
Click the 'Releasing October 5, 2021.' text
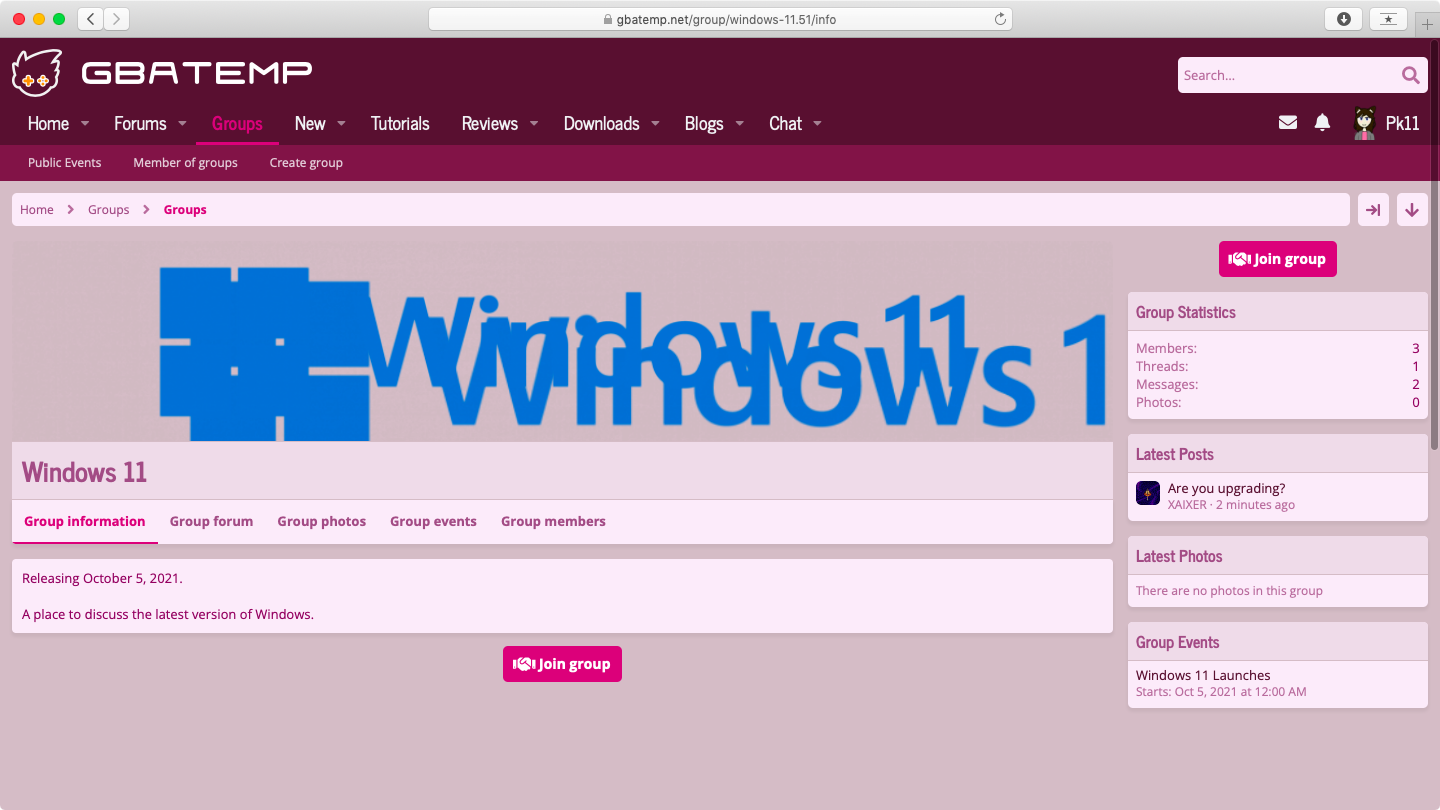coord(102,578)
